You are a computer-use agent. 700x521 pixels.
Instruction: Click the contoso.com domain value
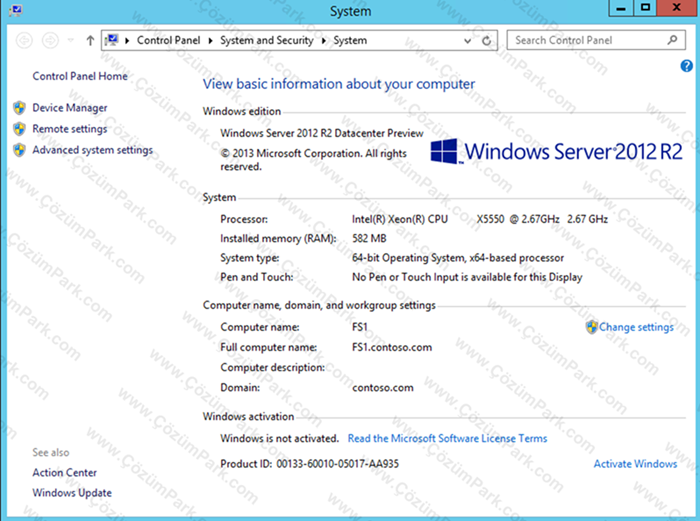383,388
